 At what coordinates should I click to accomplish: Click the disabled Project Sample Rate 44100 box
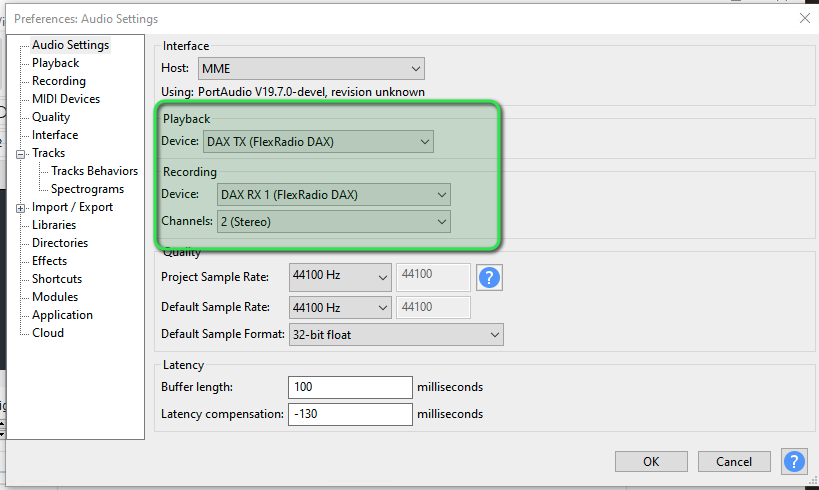(433, 277)
